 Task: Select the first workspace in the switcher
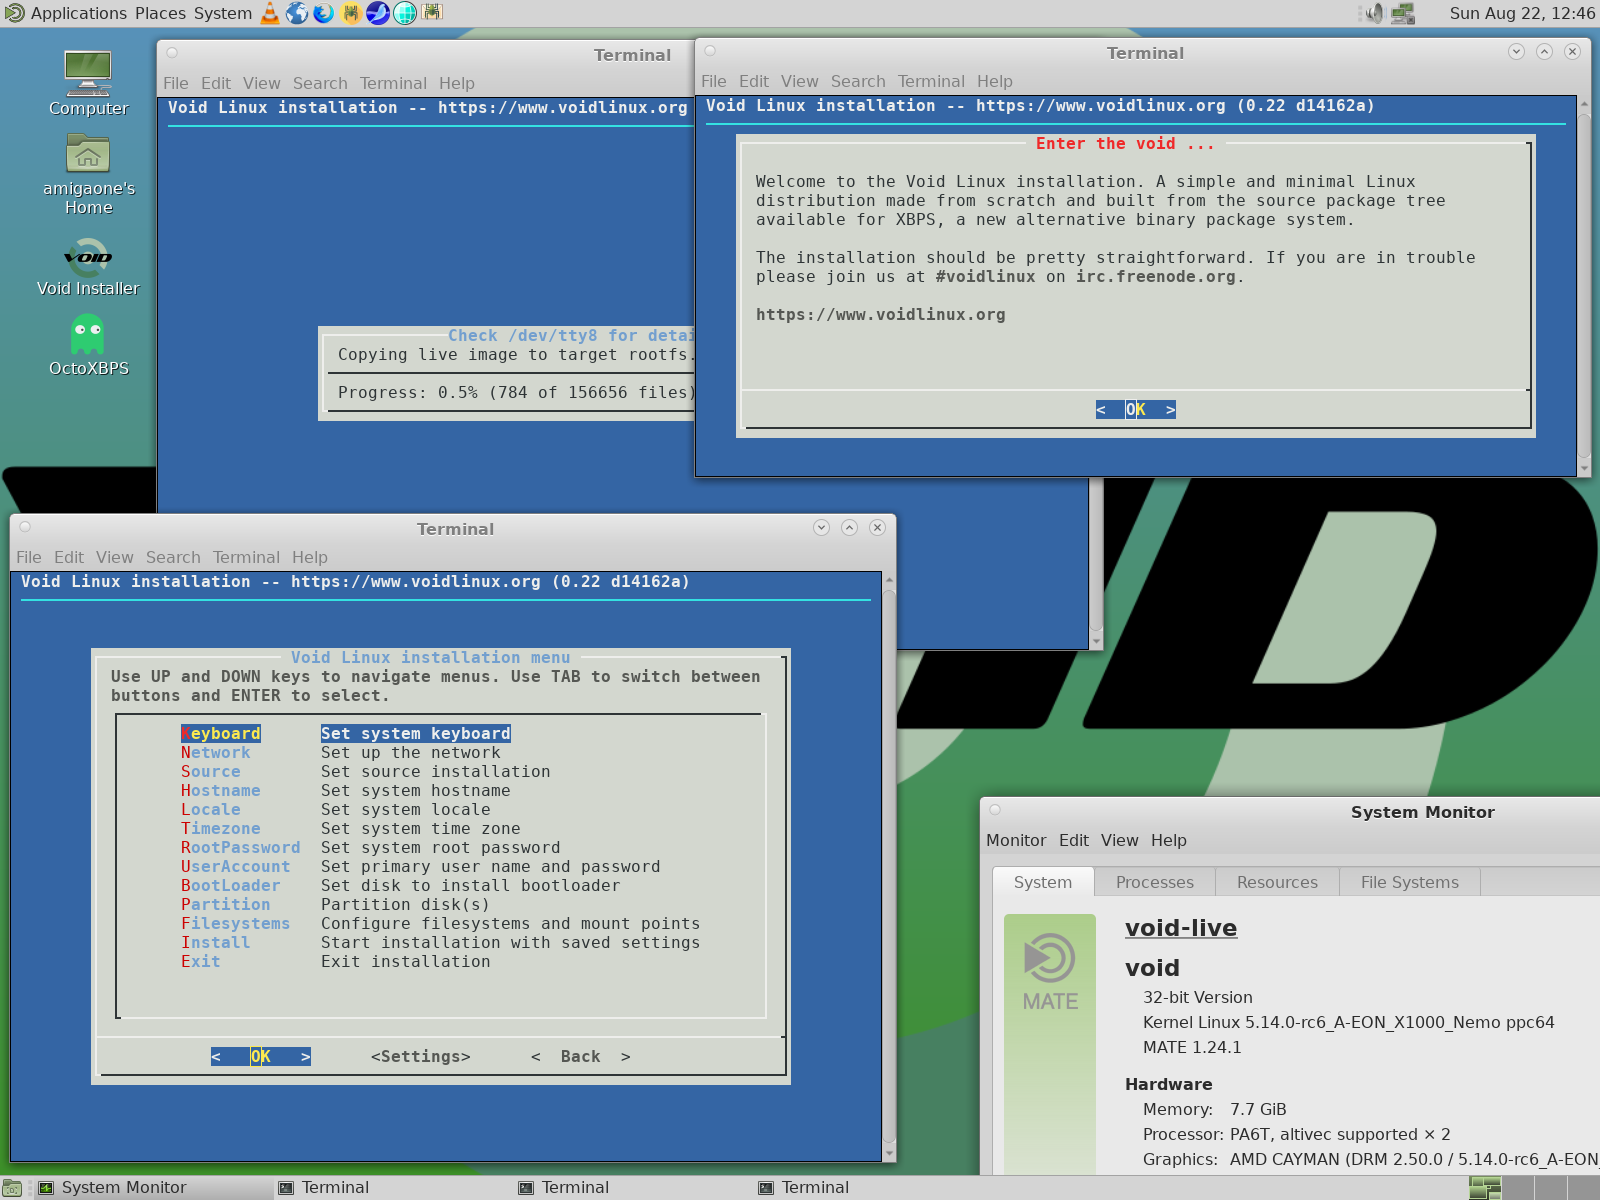1485,1188
